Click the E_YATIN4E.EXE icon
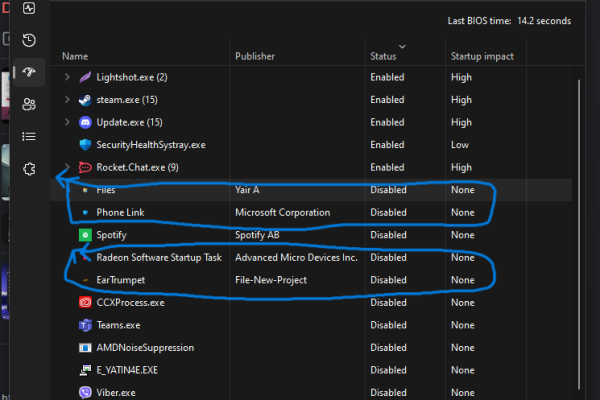The width and height of the screenshot is (600, 400). click(x=85, y=370)
